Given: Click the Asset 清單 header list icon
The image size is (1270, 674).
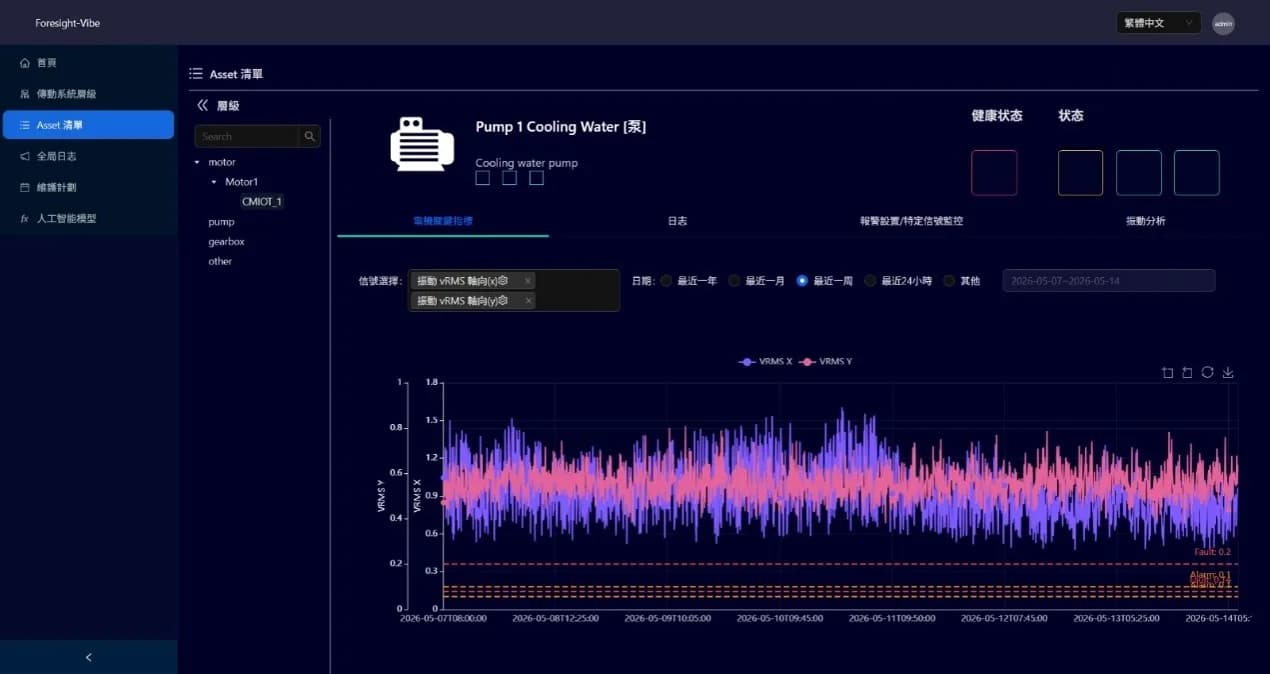Looking at the screenshot, I should pyautogui.click(x=196, y=74).
